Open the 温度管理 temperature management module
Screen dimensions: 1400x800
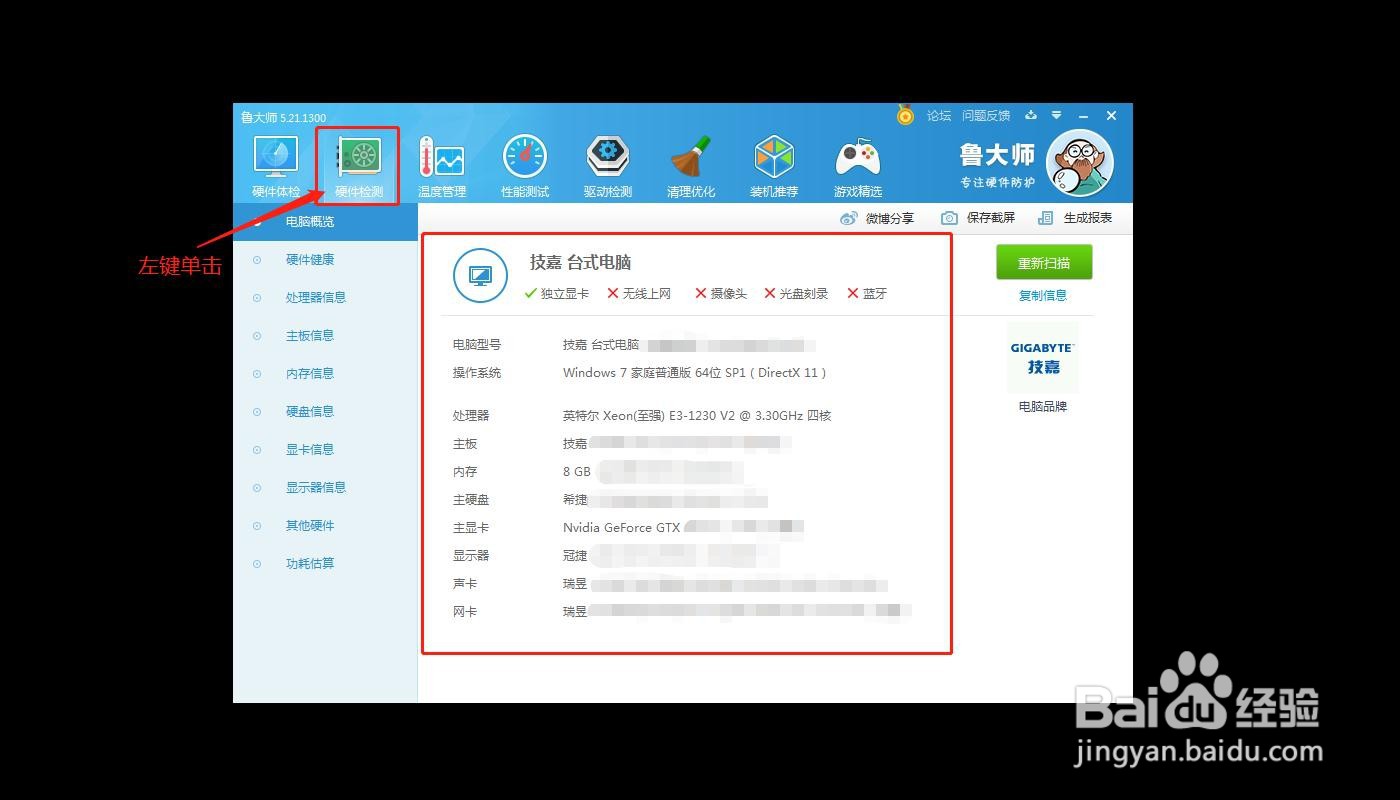(x=442, y=166)
